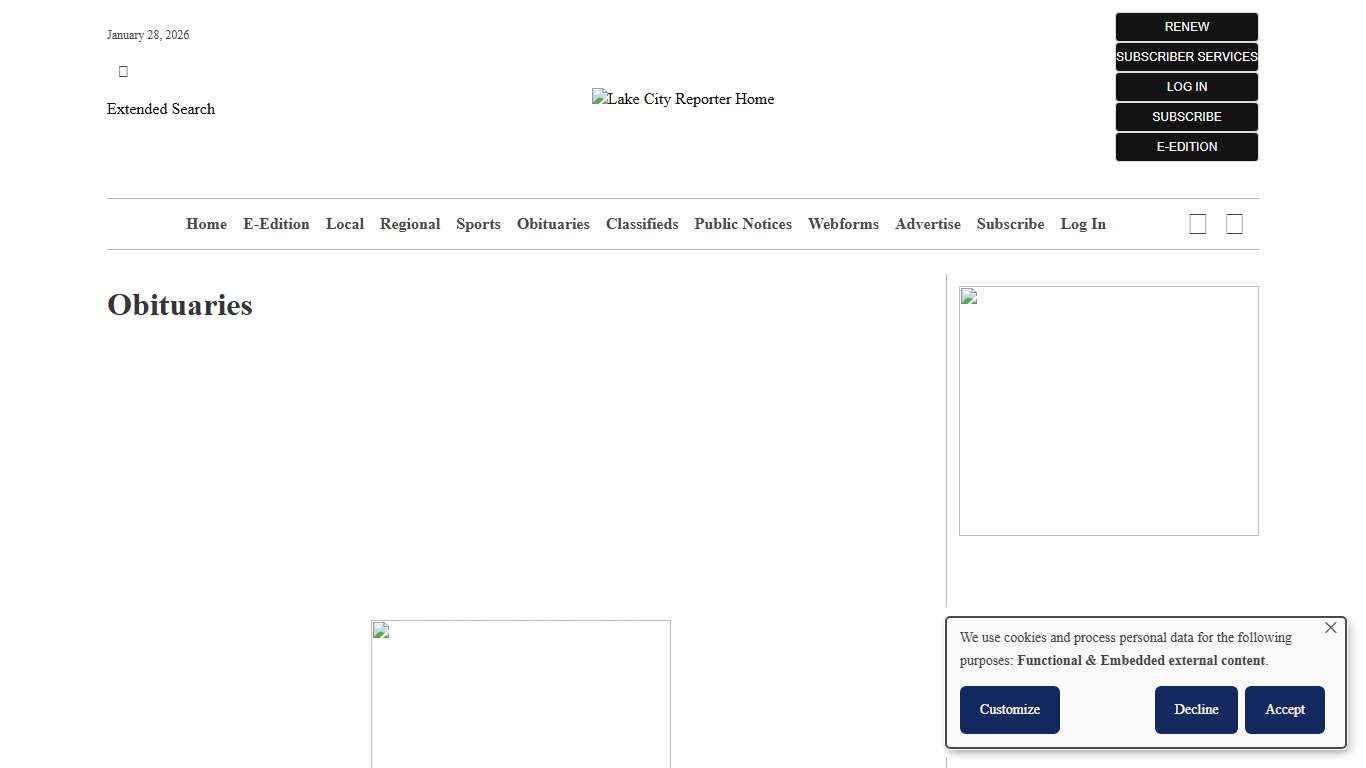Customize cookie preferences
Viewport: 1366px width, 768px height.
click(x=1009, y=710)
